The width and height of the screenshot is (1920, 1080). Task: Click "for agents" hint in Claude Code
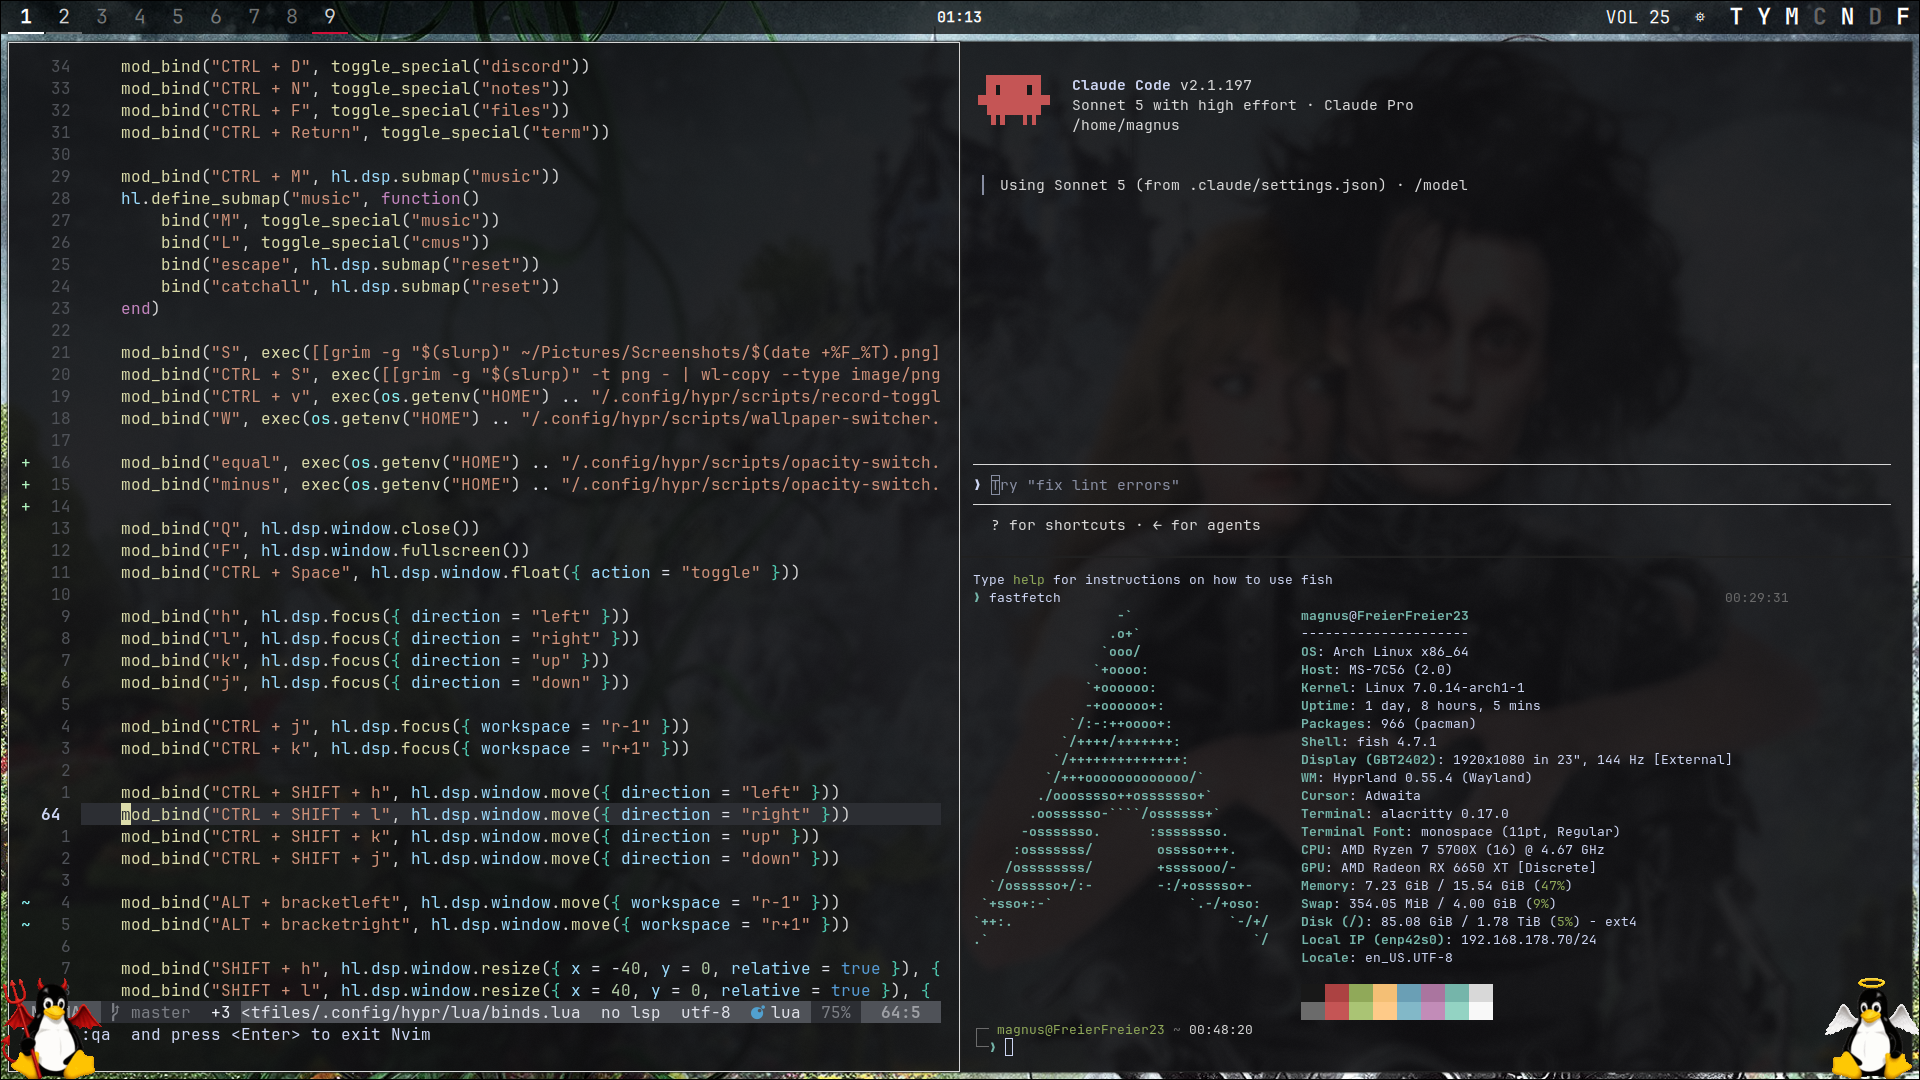1216,525
